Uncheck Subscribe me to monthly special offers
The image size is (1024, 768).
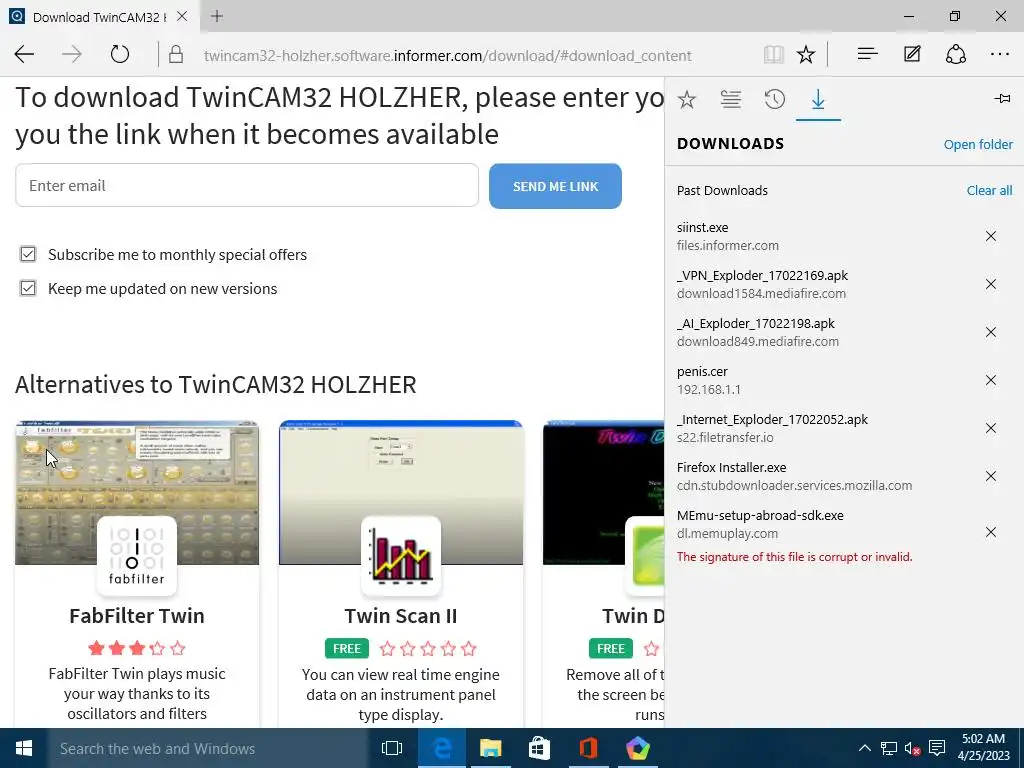point(27,254)
